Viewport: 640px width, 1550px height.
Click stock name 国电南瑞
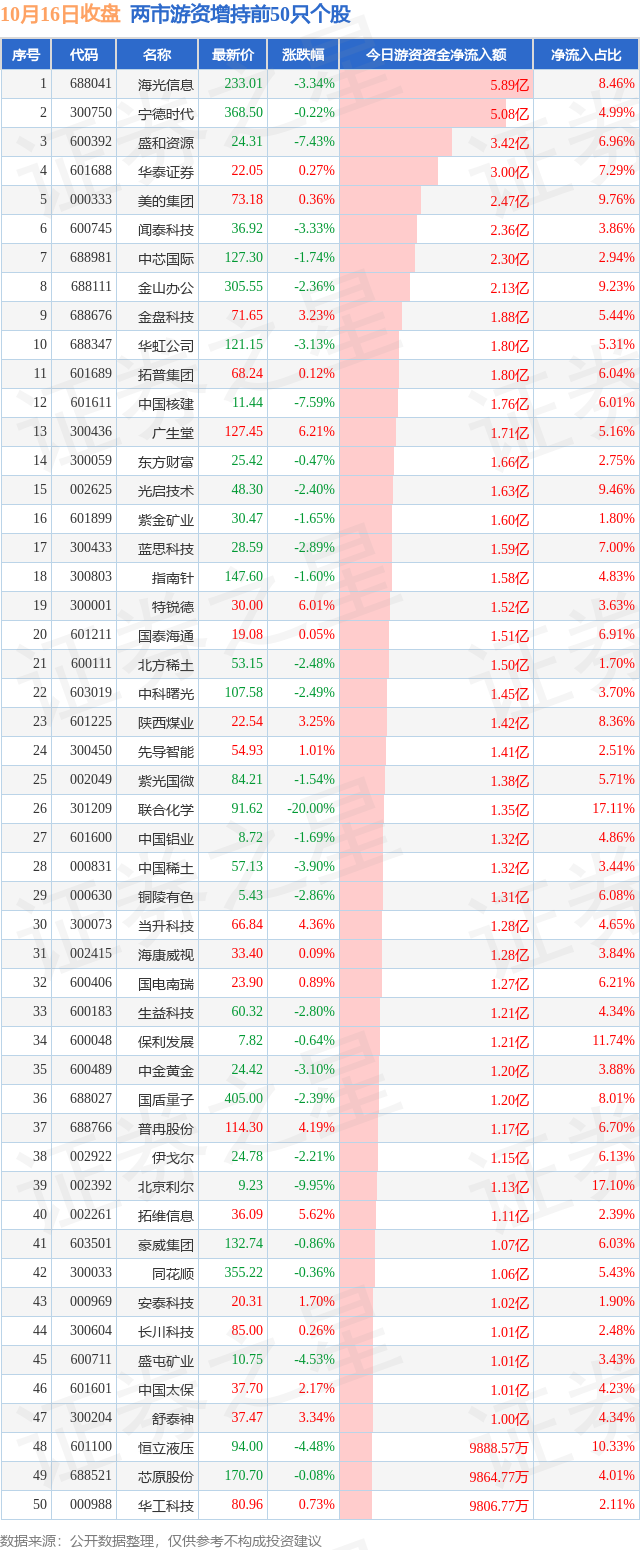[166, 983]
